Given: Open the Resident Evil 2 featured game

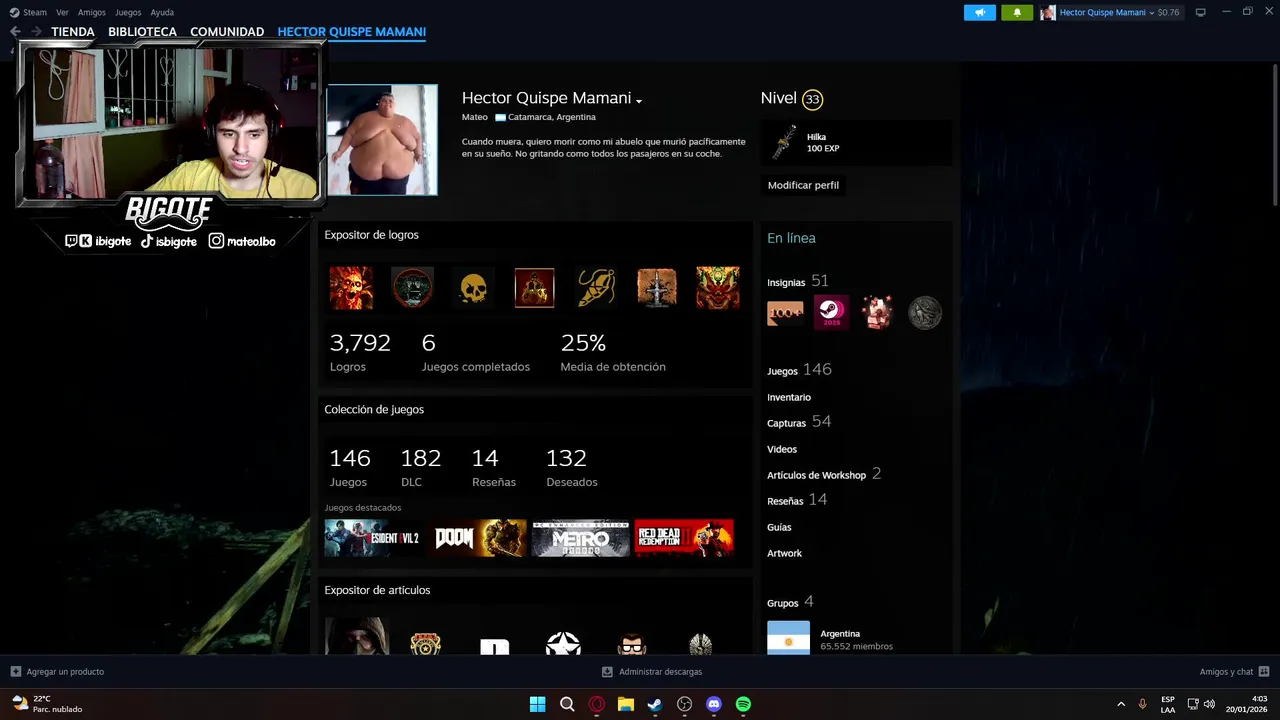Looking at the screenshot, I should tap(373, 538).
